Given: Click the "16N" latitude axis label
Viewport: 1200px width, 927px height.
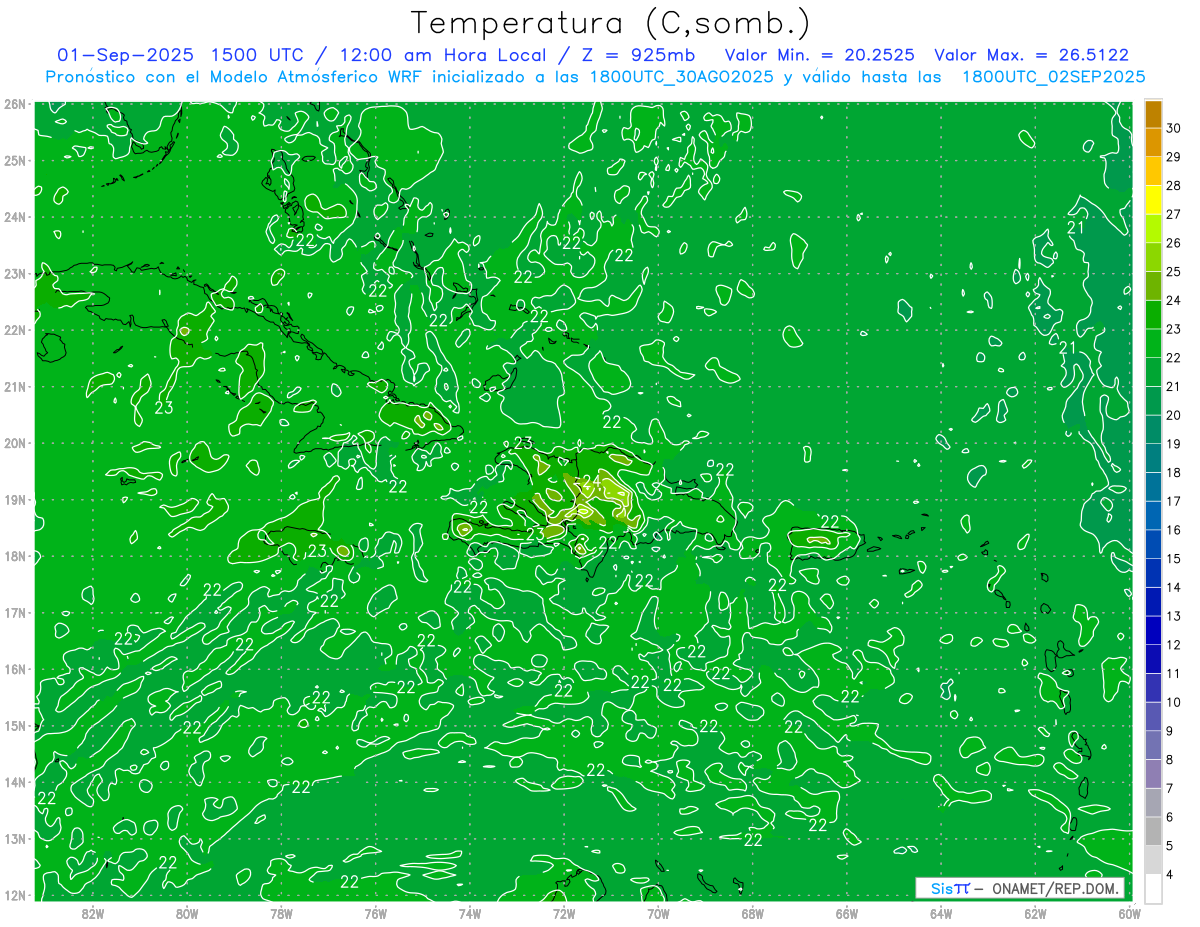Looking at the screenshot, I should point(14,669).
